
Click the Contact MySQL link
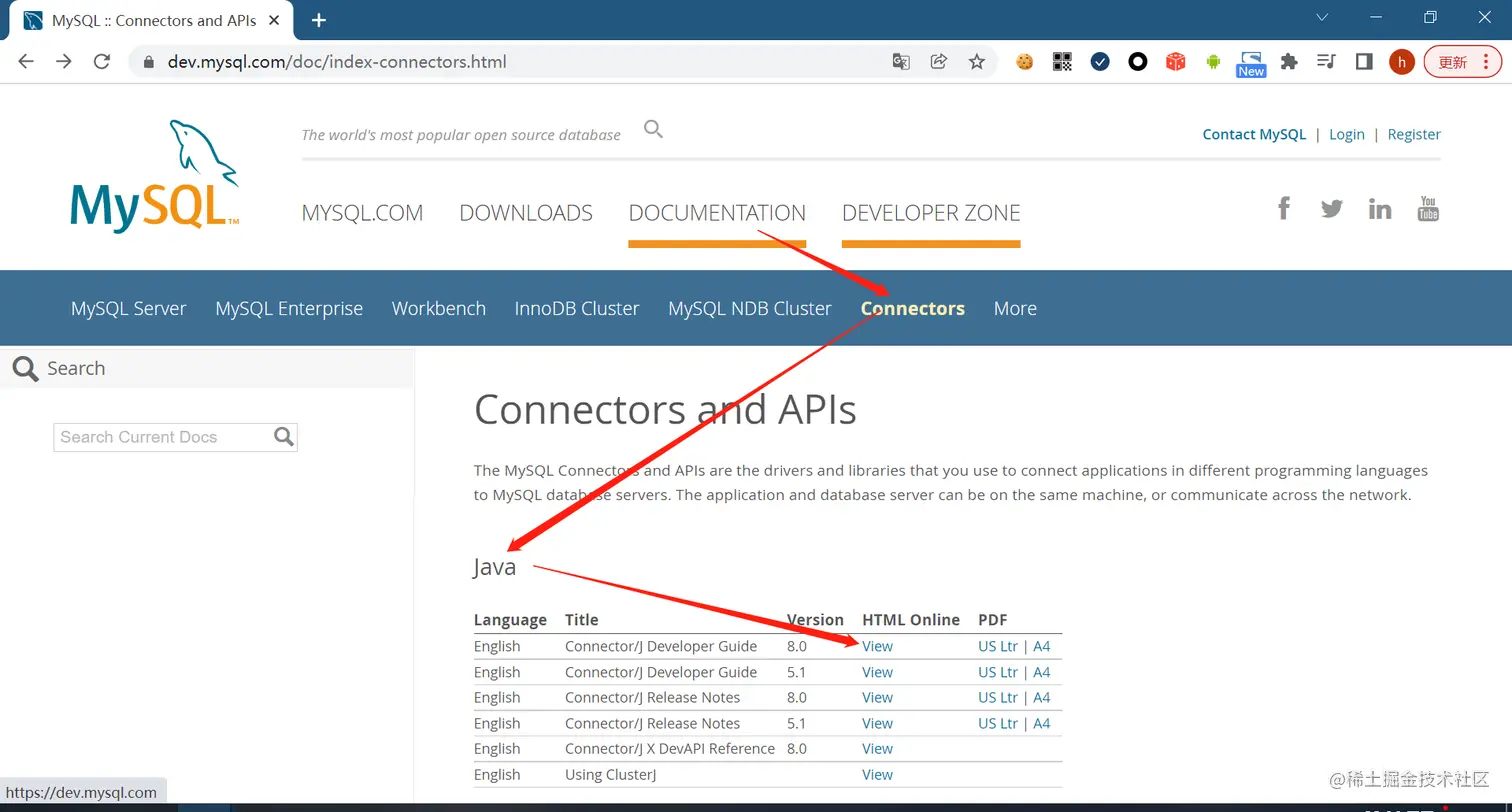pos(1254,134)
